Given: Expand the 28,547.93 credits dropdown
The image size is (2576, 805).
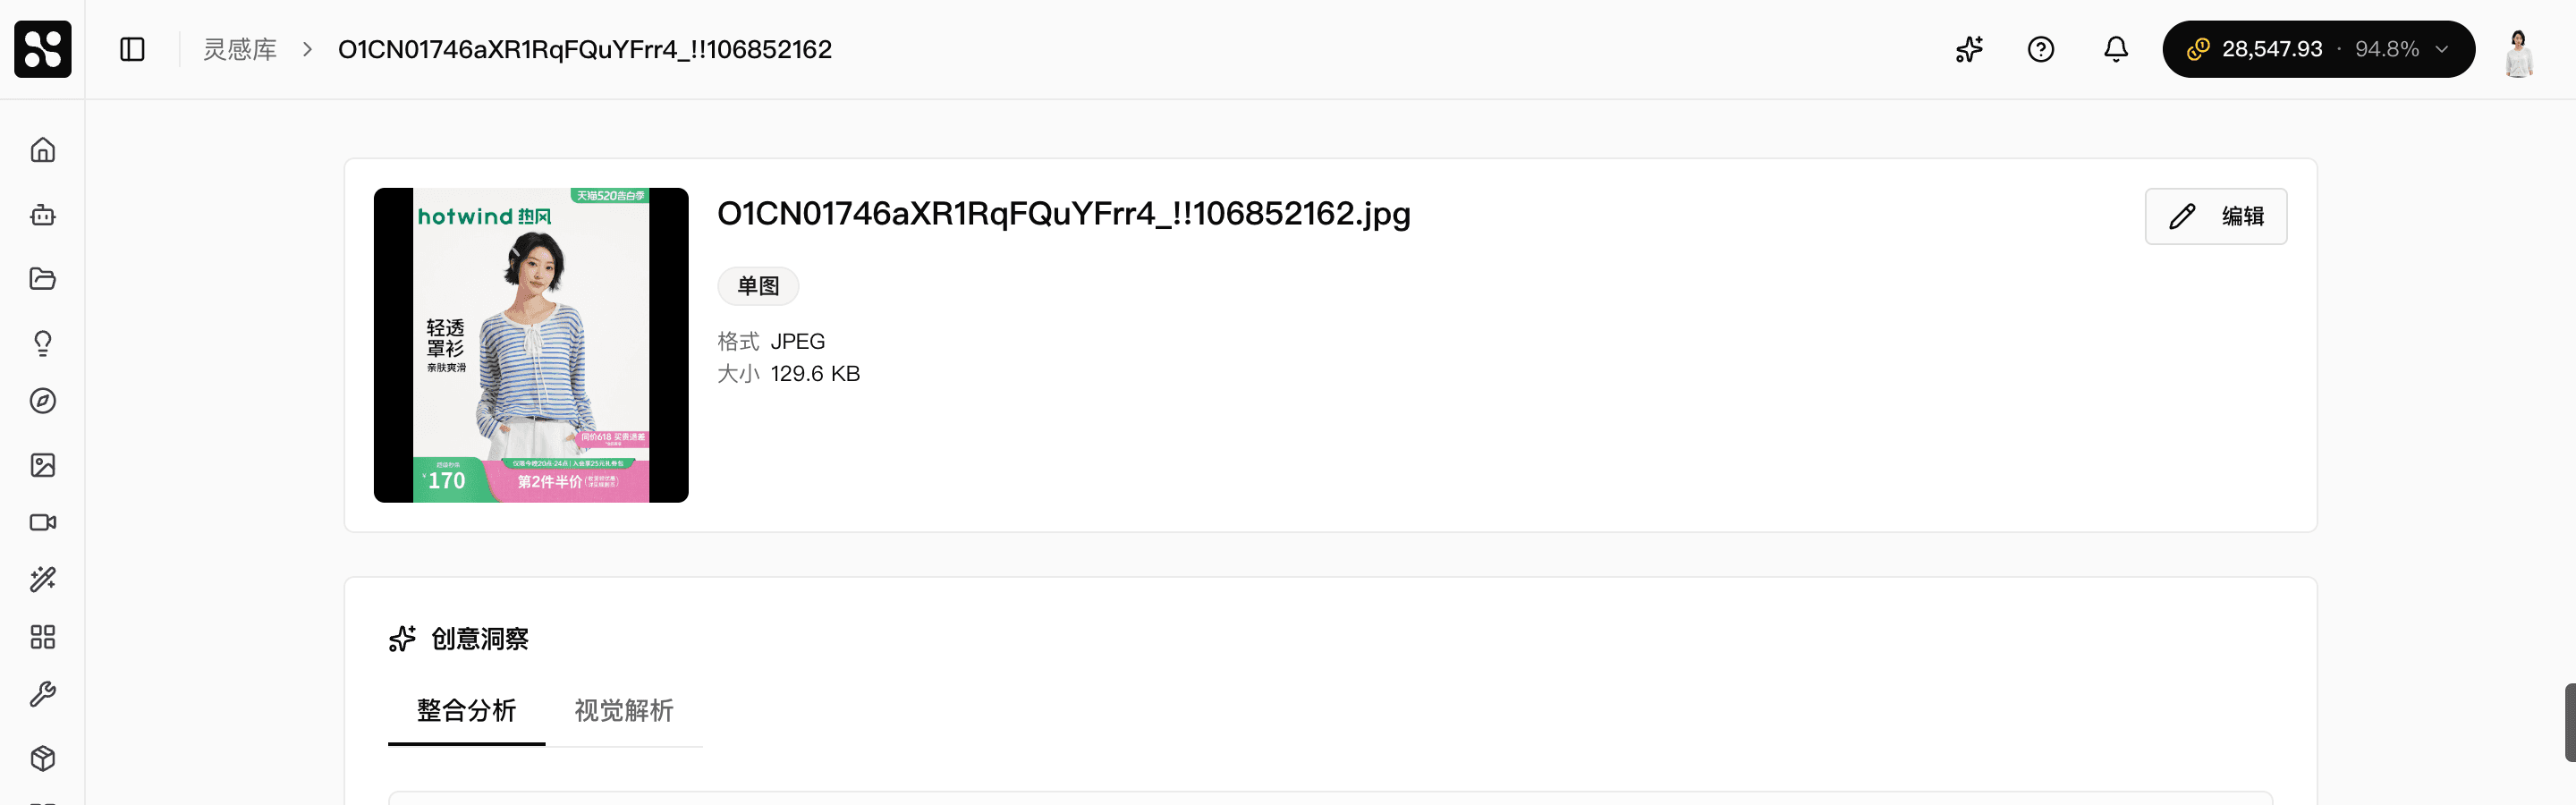Looking at the screenshot, I should [2318, 49].
